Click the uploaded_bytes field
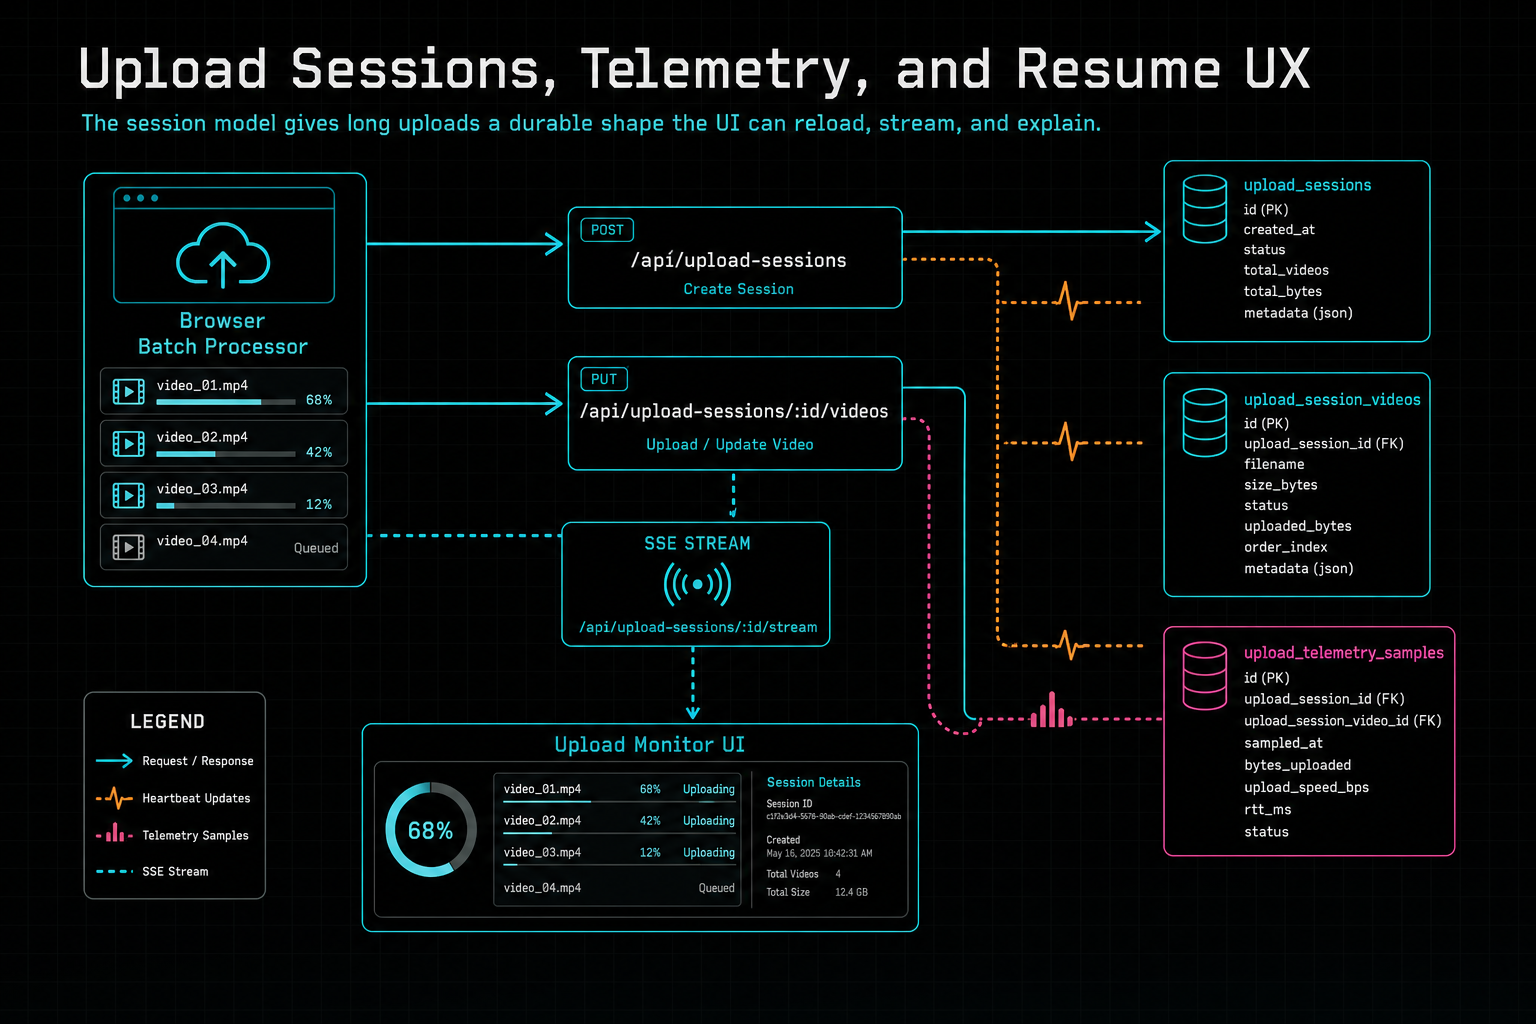Screen dimensions: 1536x1024 (x=1298, y=526)
